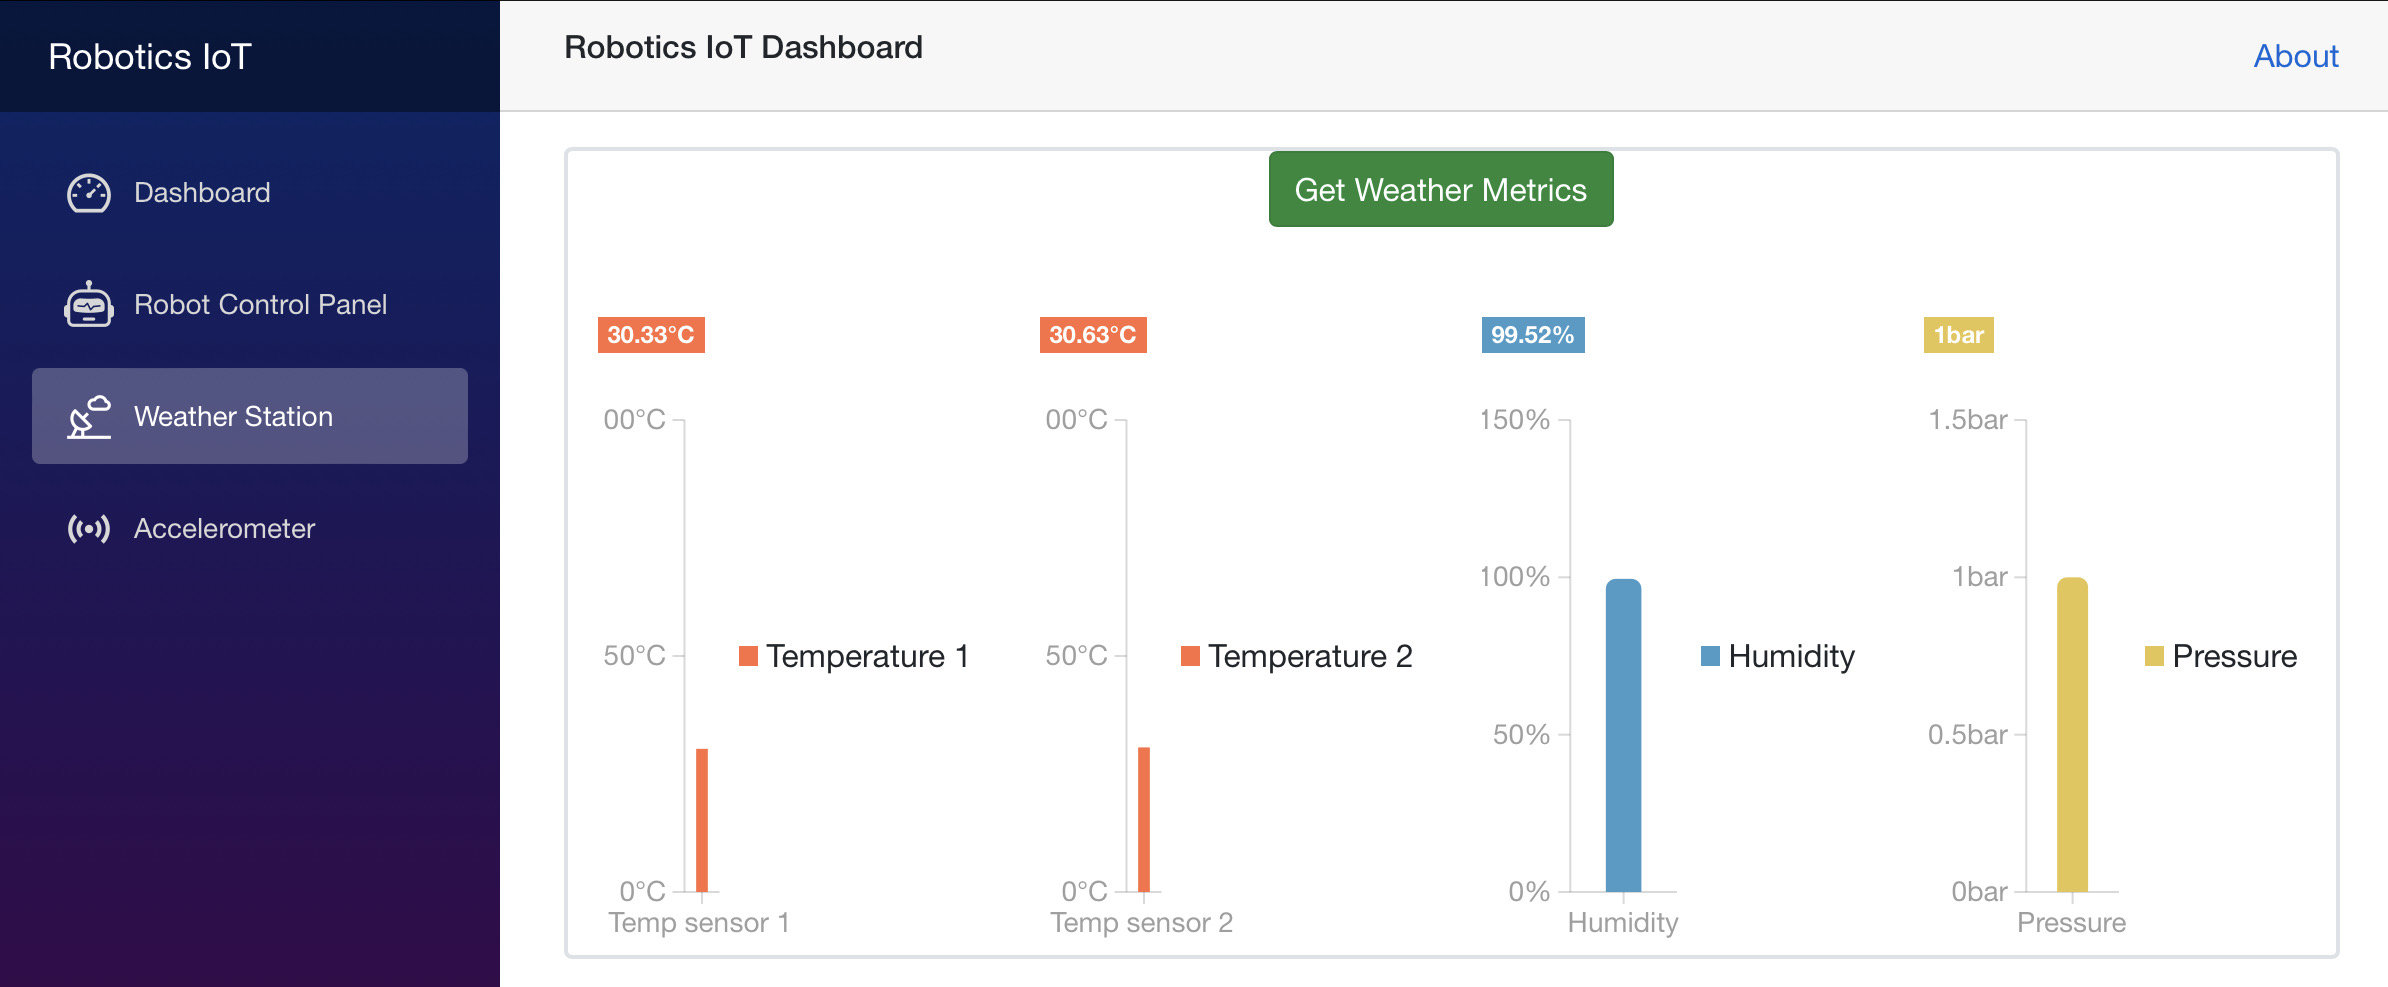Image resolution: width=2388 pixels, height=987 pixels.
Task: Click the orange Temperature 2 legend swatch
Action: pos(1189,655)
